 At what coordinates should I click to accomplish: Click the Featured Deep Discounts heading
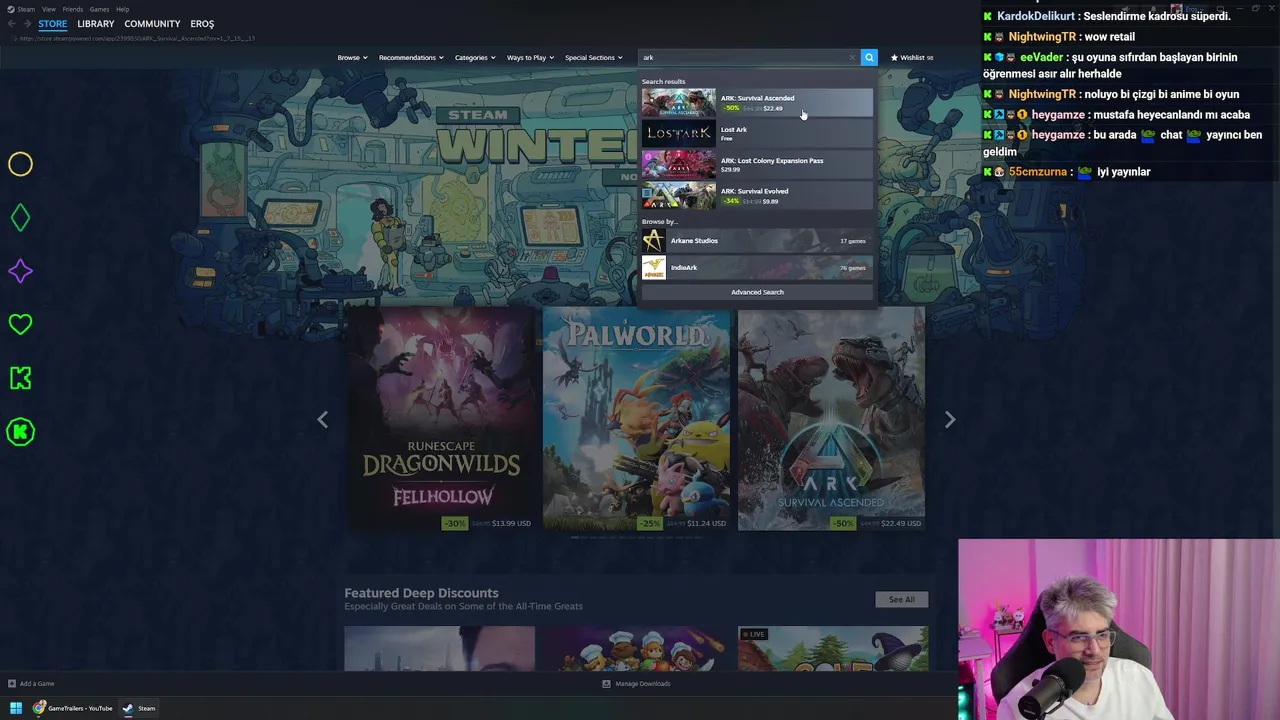click(x=421, y=593)
